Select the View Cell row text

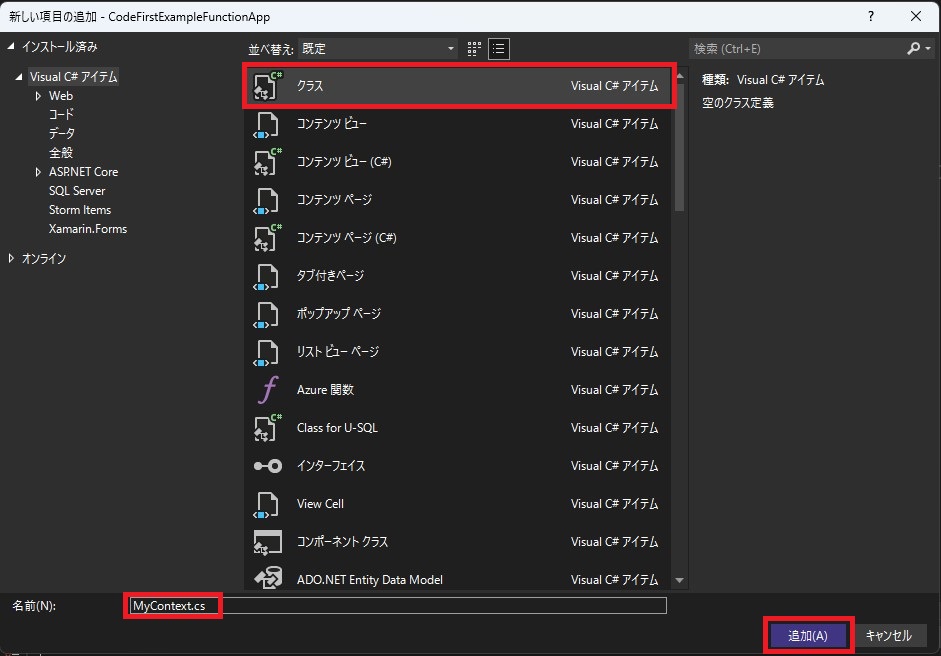320,504
